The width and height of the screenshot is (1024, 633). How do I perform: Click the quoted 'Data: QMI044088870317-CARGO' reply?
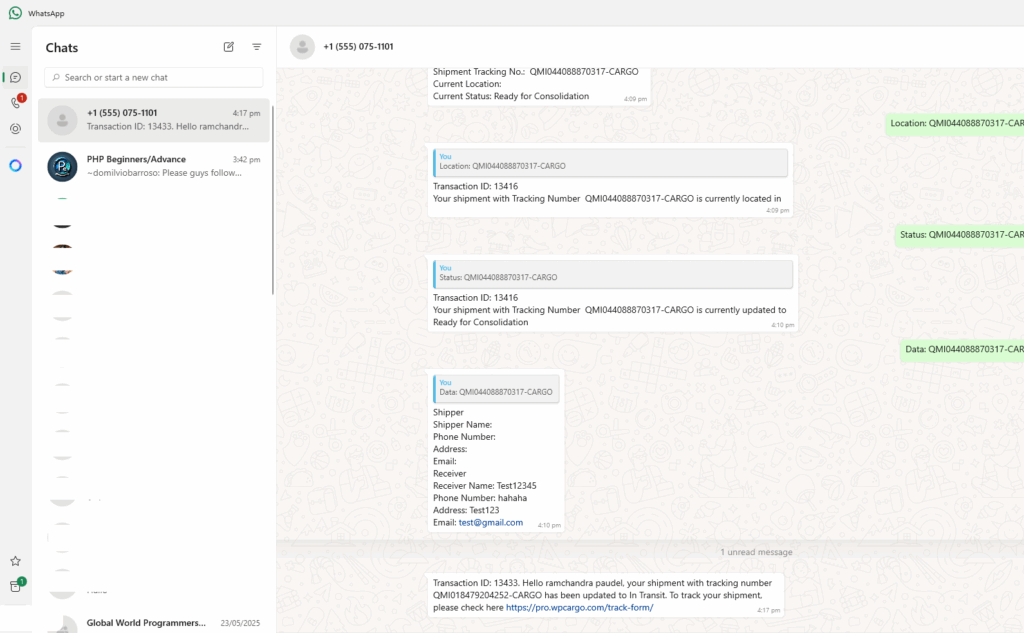pyautogui.click(x=496, y=388)
